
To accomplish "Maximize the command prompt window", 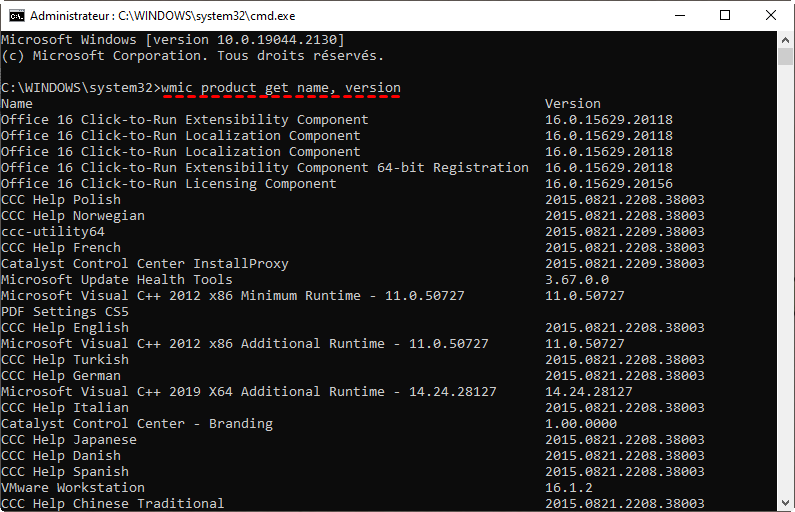I will (x=725, y=16).
